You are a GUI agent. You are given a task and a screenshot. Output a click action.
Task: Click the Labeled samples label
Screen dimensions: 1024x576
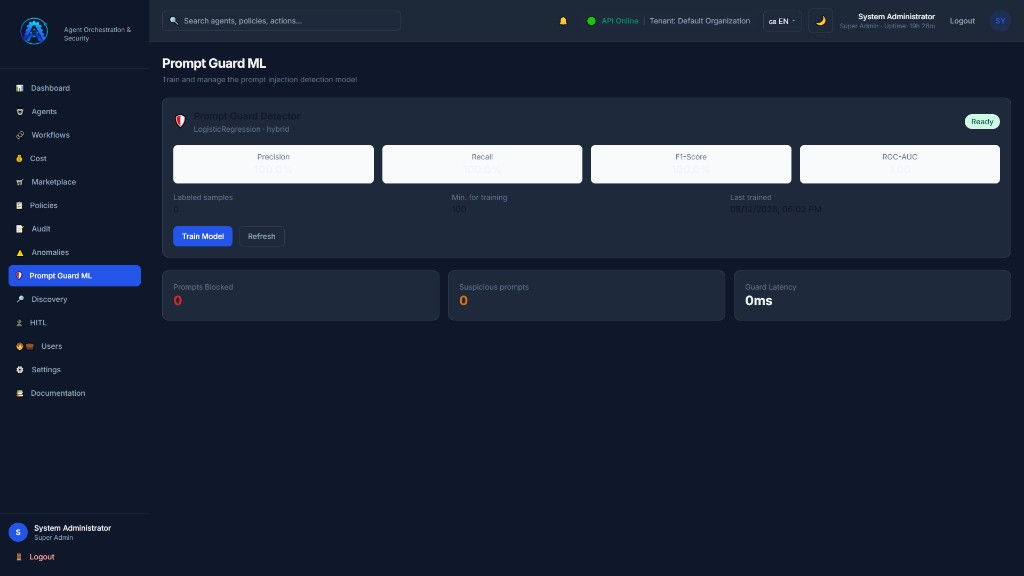click(x=203, y=197)
